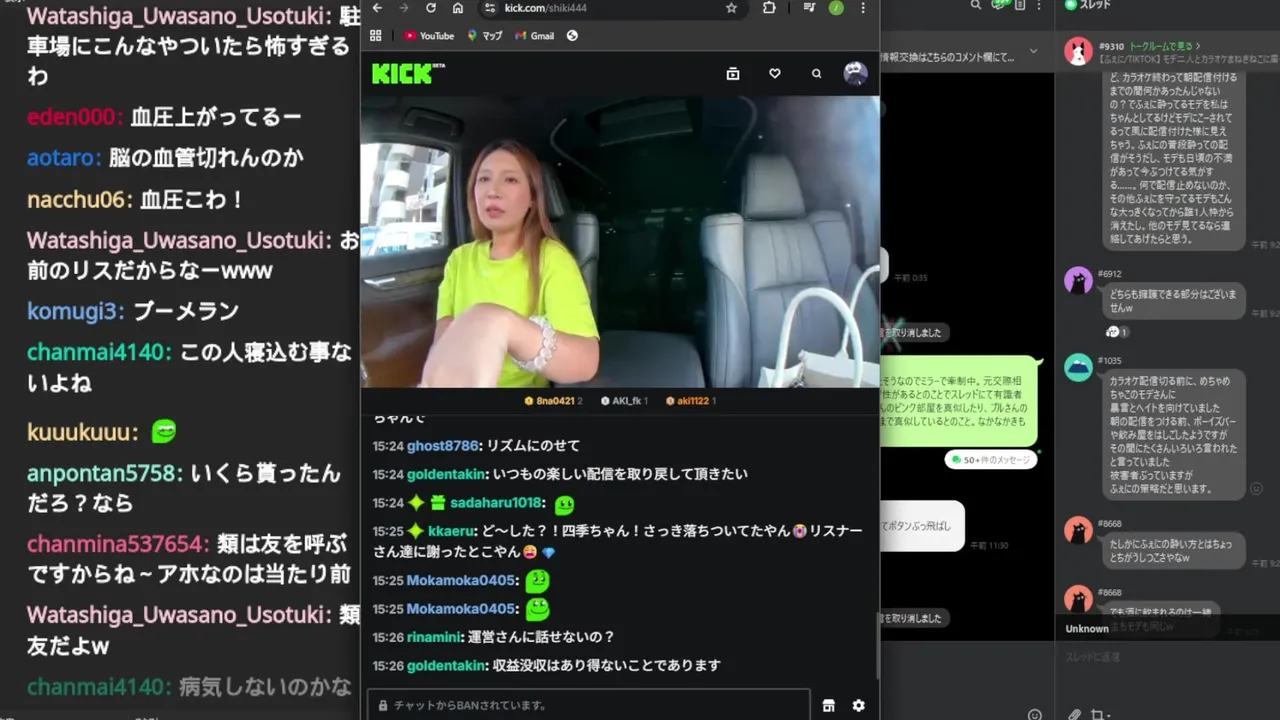
Task: Expand the LINE announcement chevron
Action: point(1034,52)
